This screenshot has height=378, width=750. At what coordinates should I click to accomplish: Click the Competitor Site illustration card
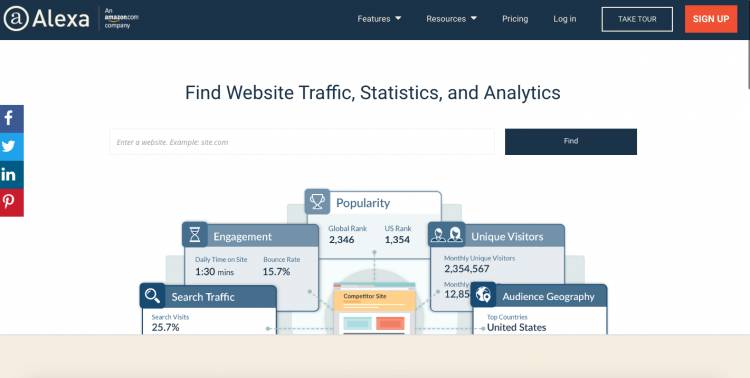pyautogui.click(x=375, y=308)
